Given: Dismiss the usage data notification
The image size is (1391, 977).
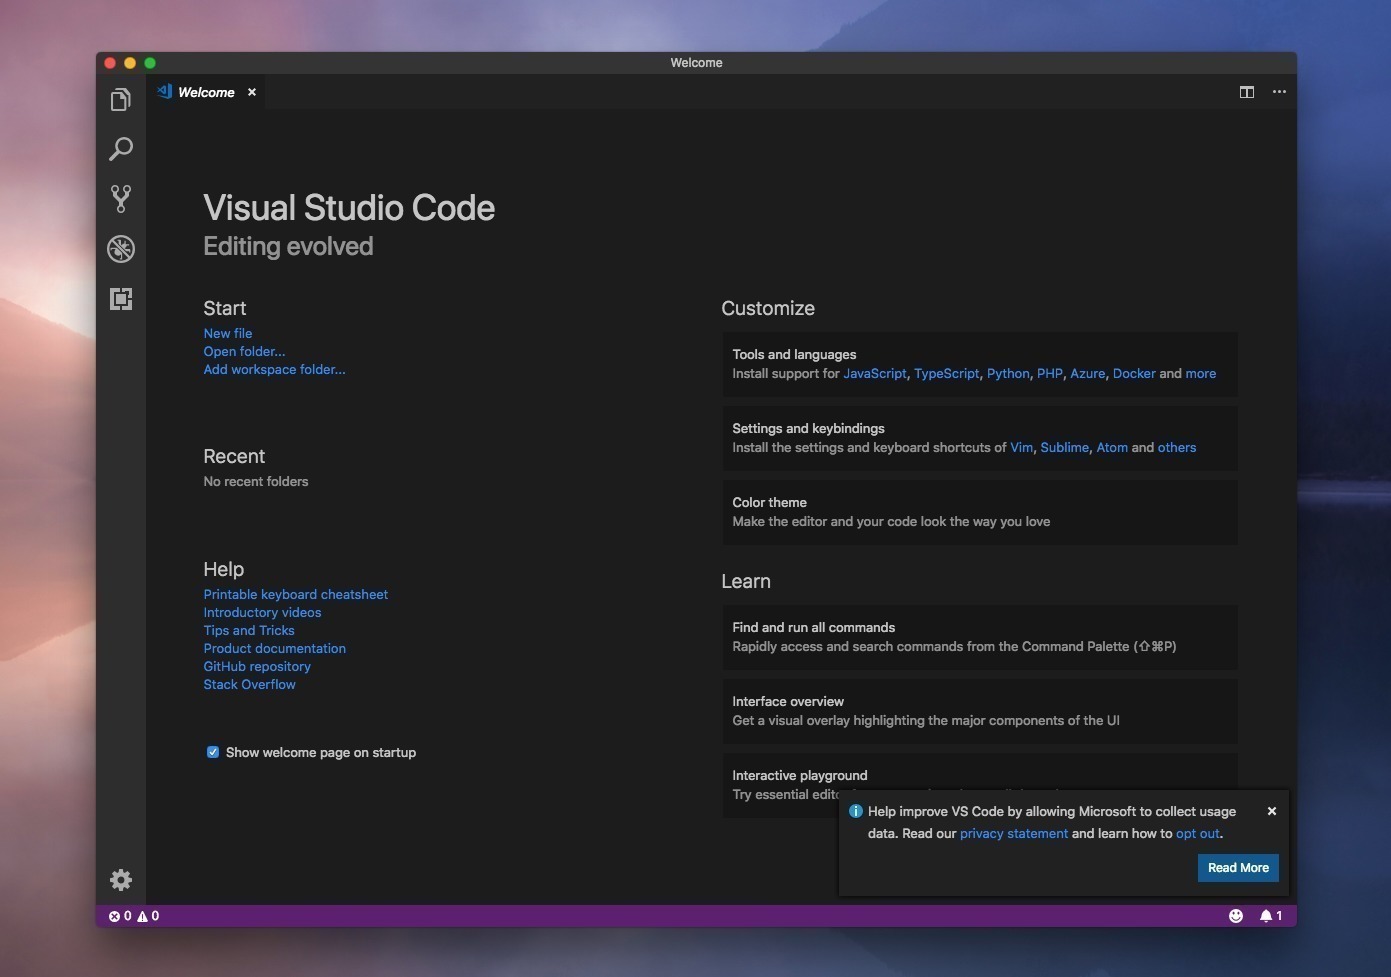Looking at the screenshot, I should click(1272, 811).
